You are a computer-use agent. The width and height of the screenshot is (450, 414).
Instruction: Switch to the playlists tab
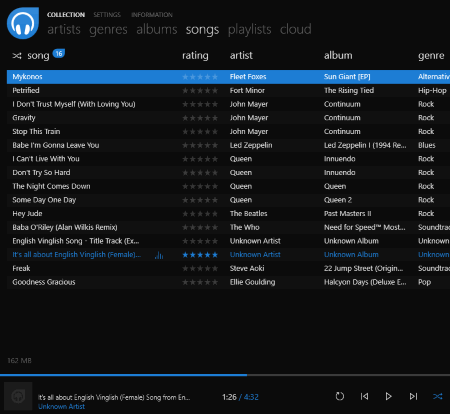coord(250,29)
